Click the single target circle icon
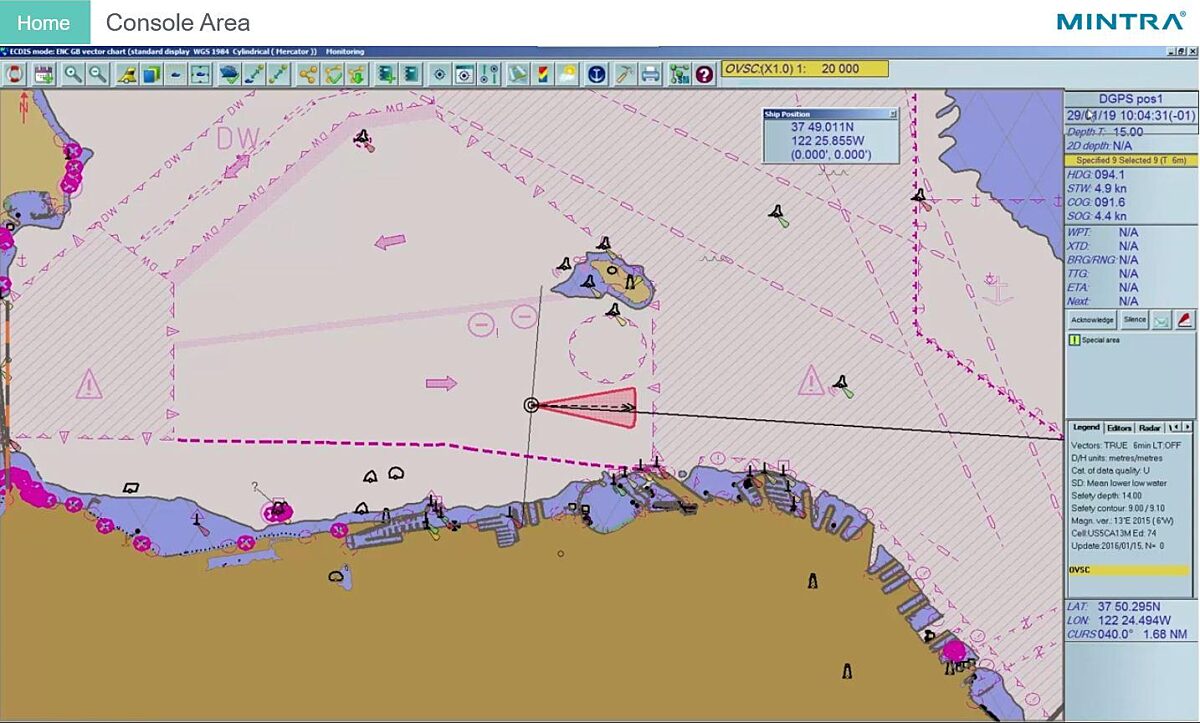 click(x=440, y=74)
